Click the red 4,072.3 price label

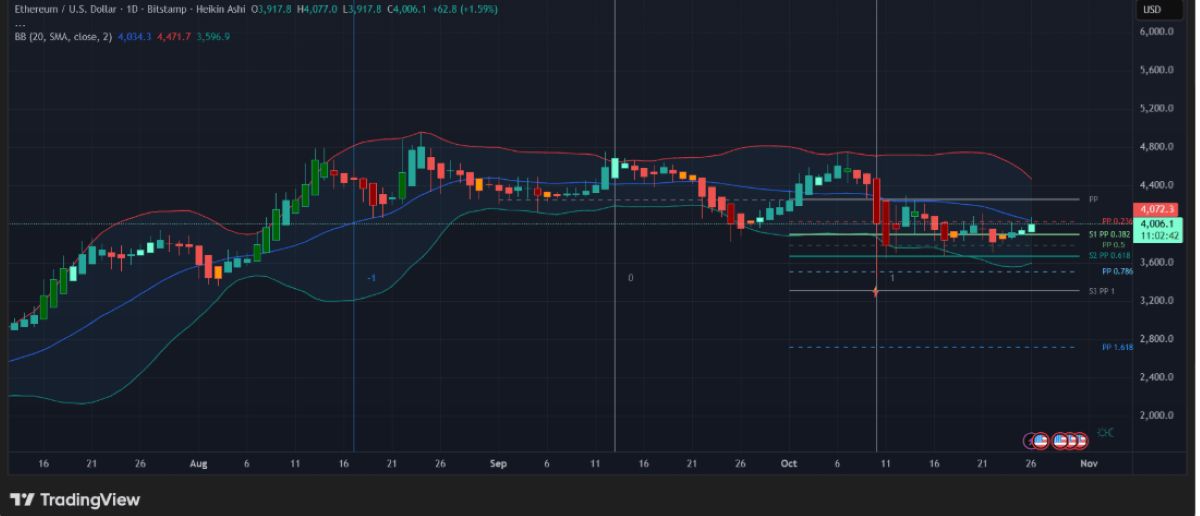(1158, 209)
